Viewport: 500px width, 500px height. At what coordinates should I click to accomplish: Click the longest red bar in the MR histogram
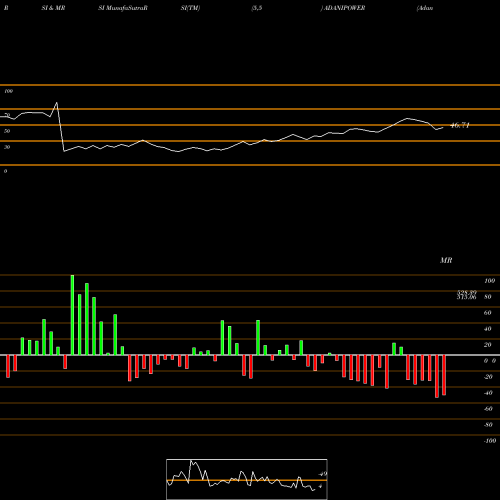437,376
